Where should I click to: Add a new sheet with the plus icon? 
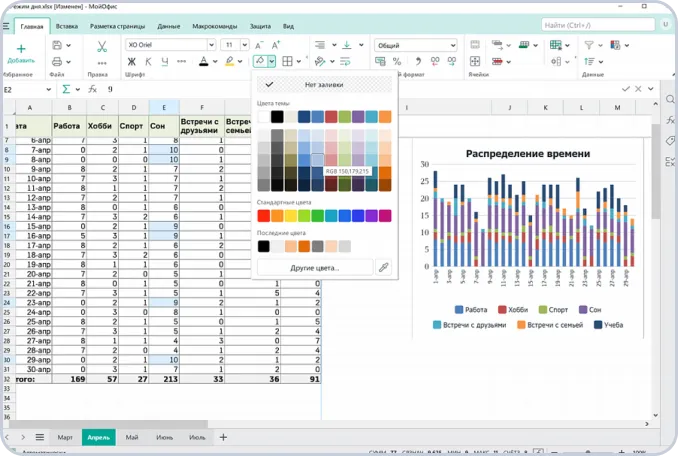coord(223,437)
